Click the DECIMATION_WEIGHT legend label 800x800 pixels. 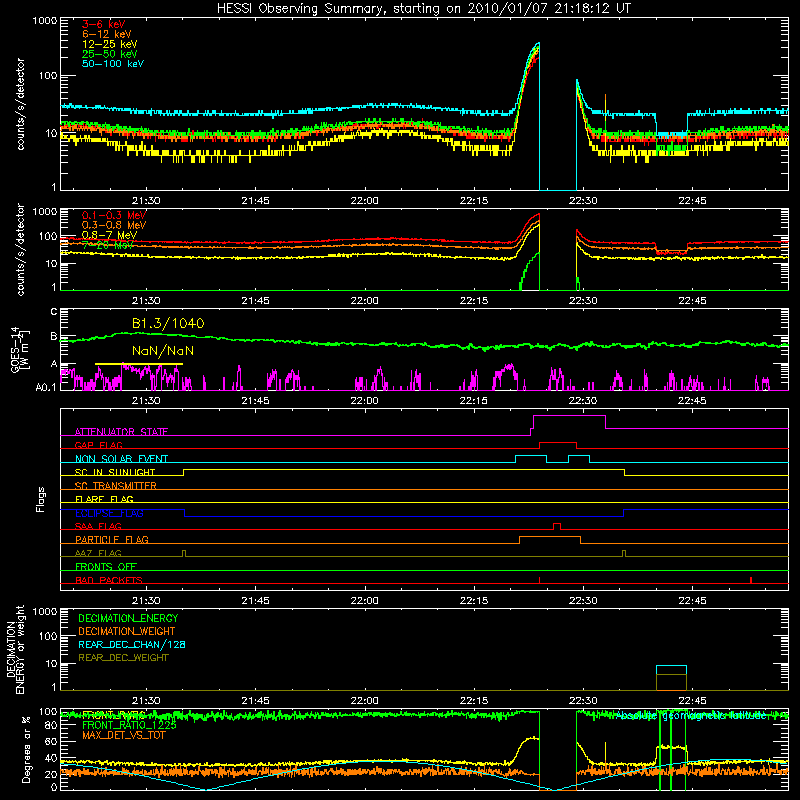tap(127, 631)
